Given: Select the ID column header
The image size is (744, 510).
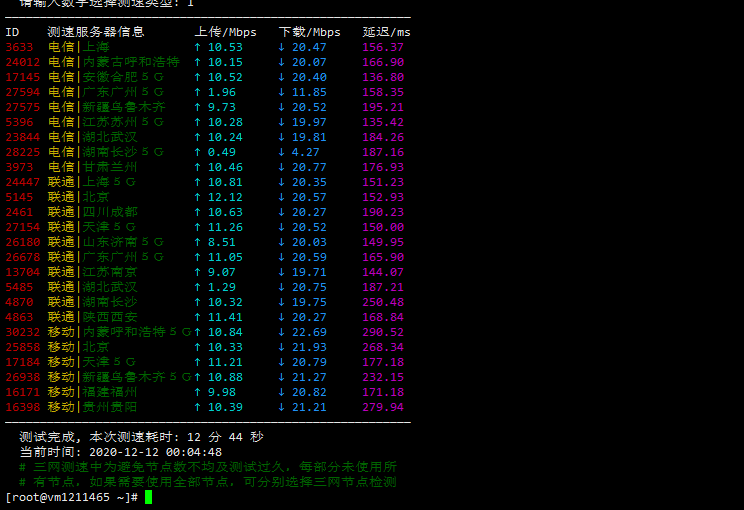Looking at the screenshot, I should (x=12, y=32).
